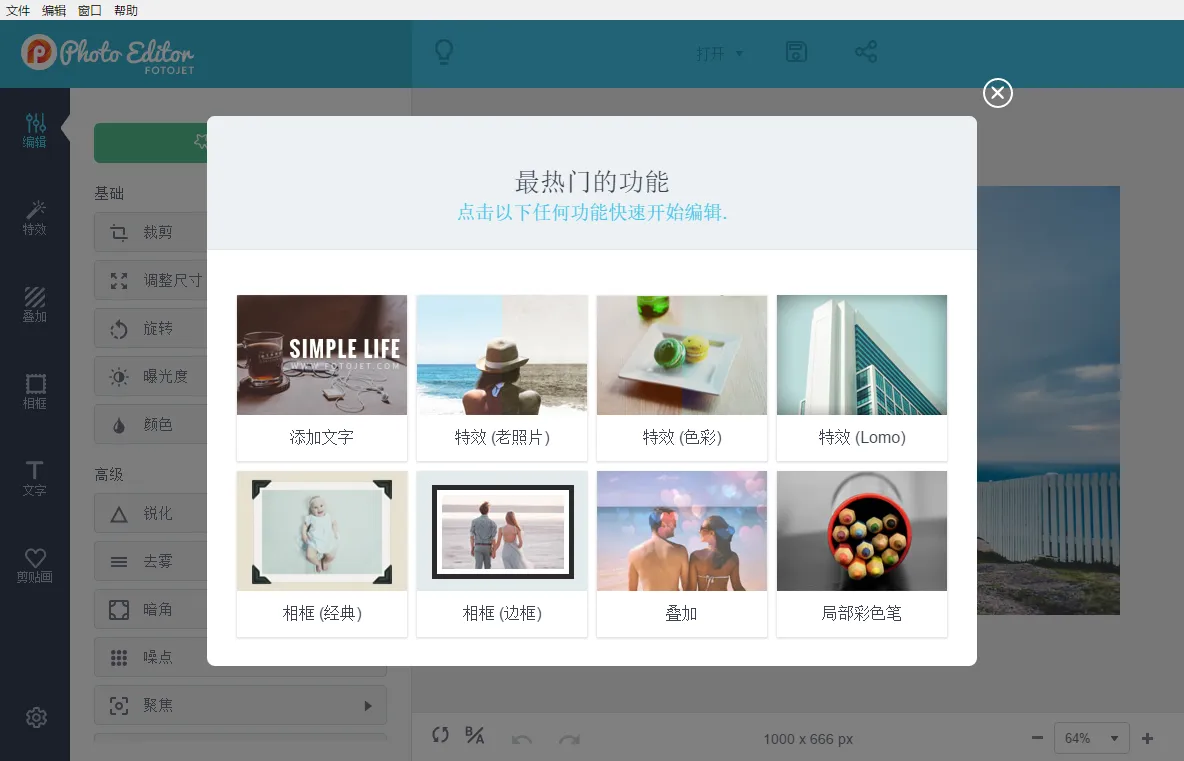Choose the 添加文字 feature card

pos(322,376)
